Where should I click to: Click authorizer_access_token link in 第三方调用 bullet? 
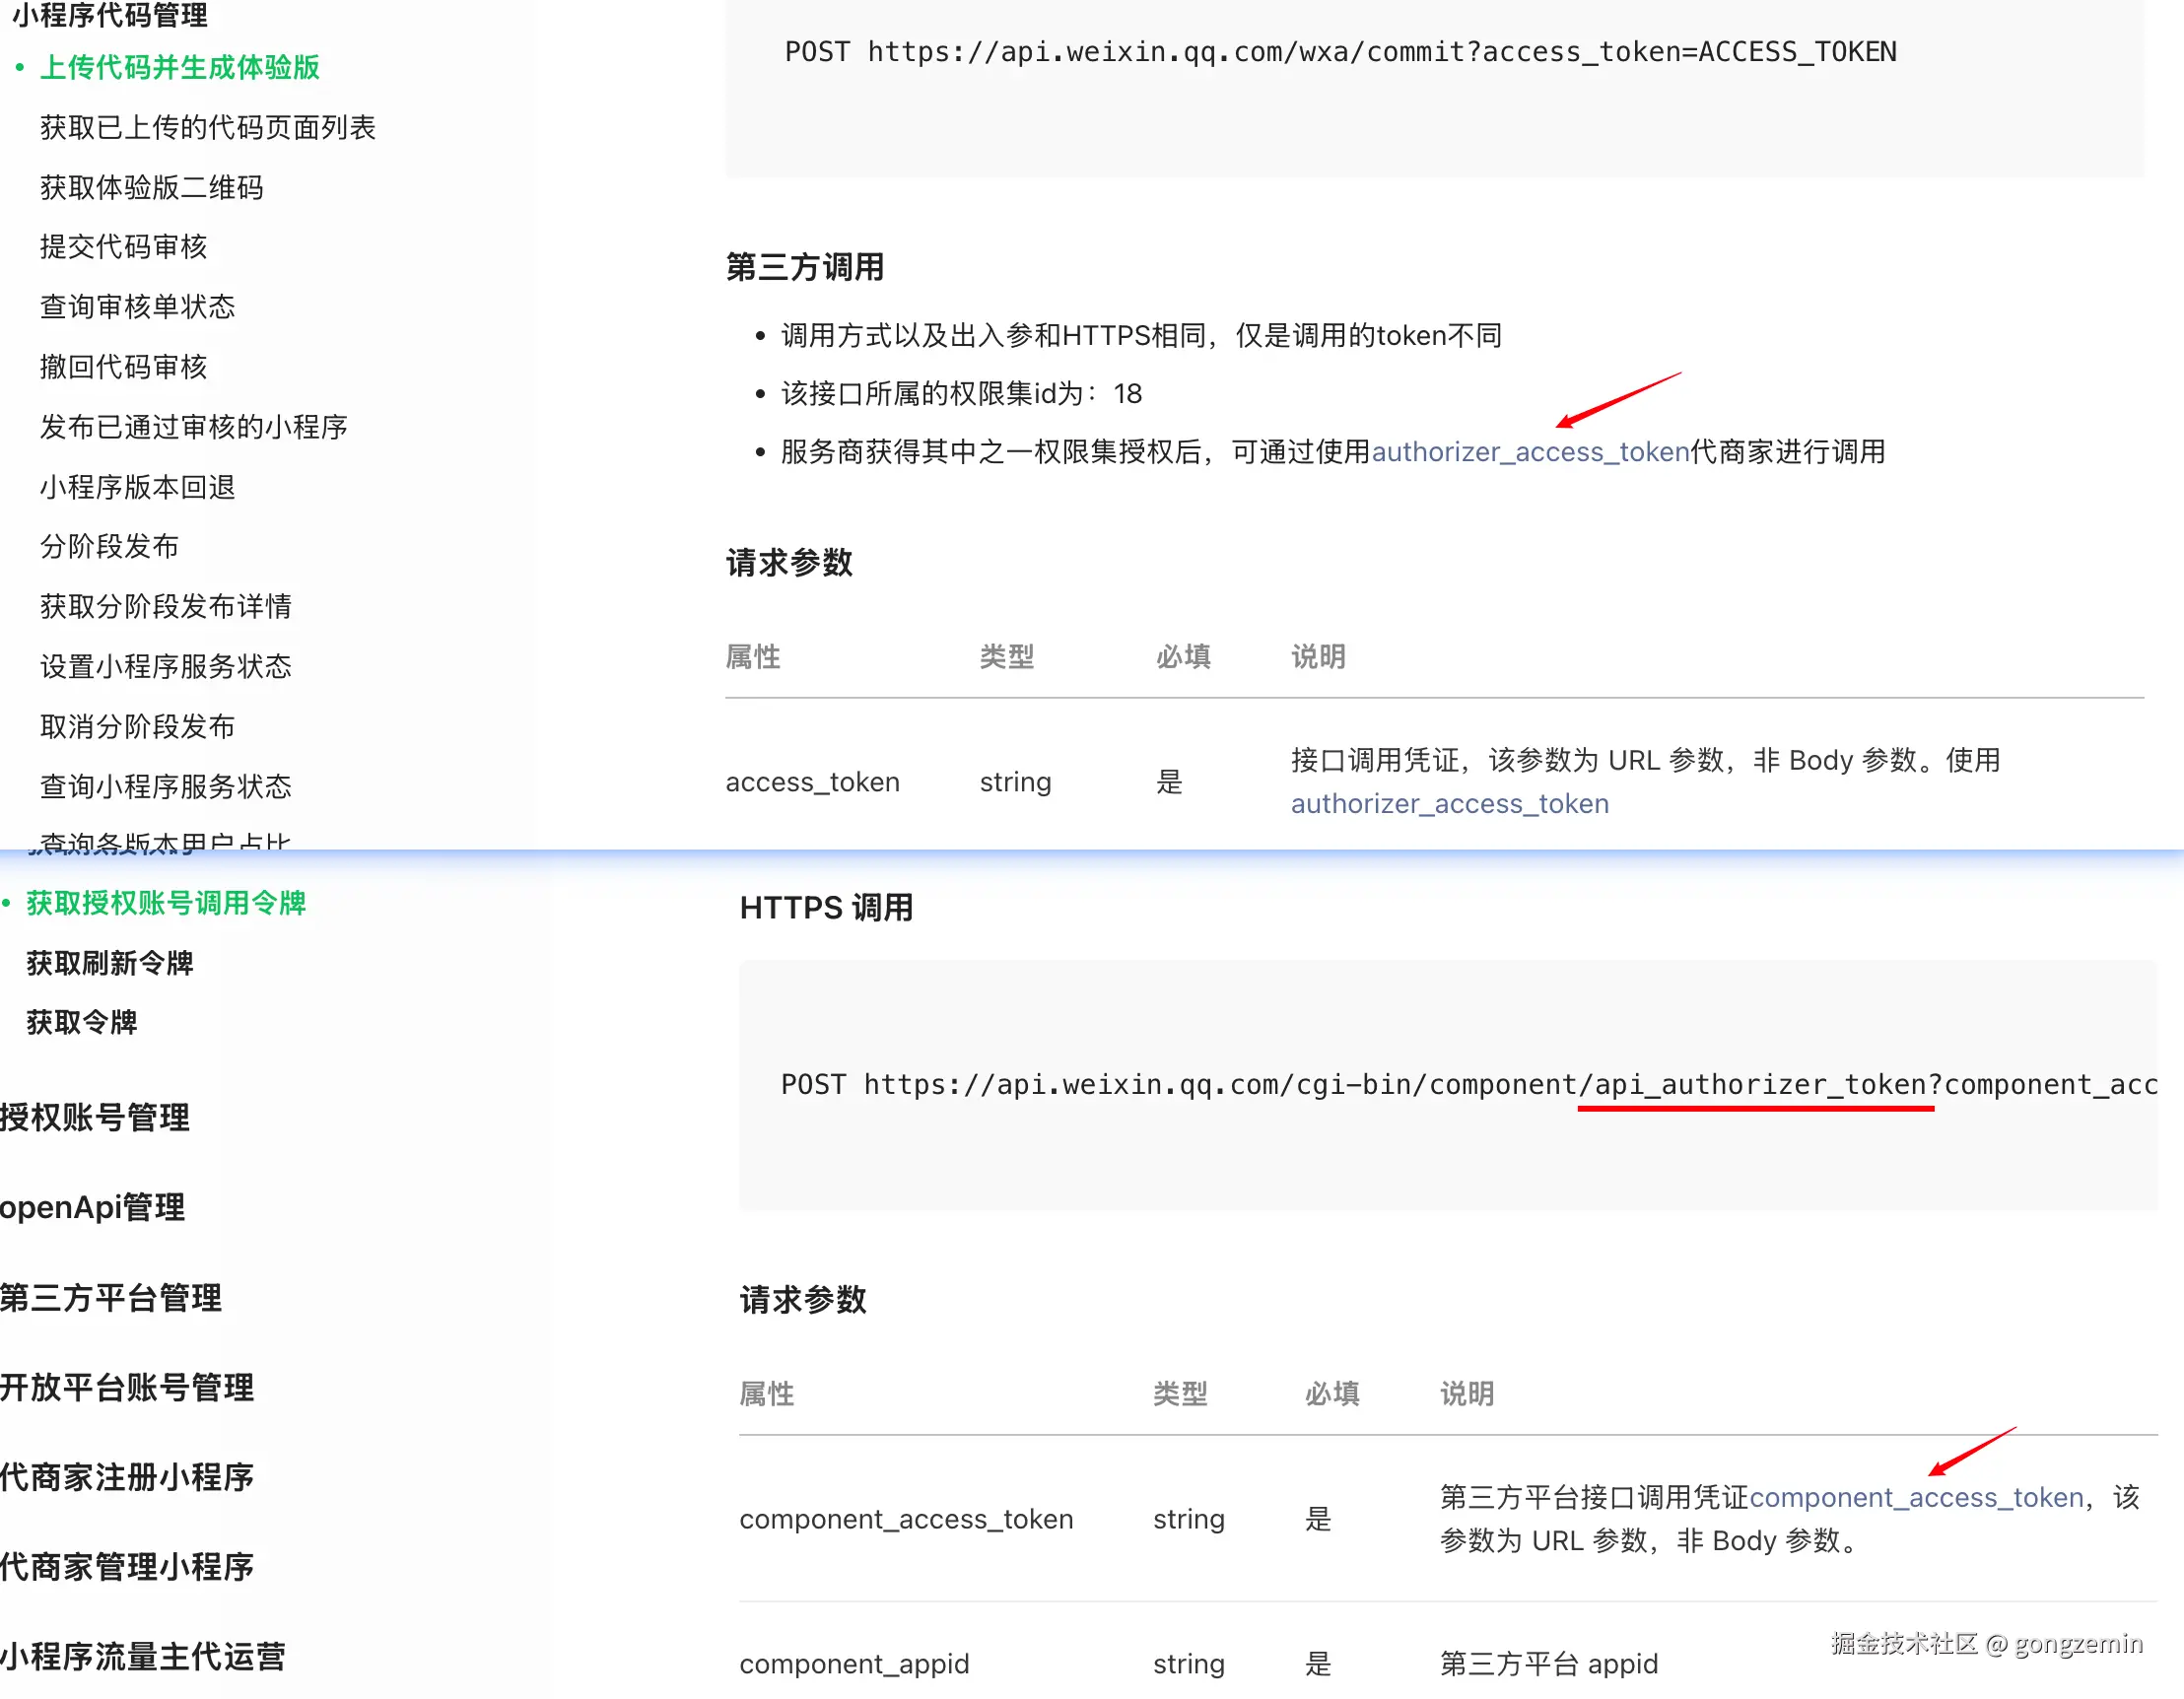tap(1529, 452)
